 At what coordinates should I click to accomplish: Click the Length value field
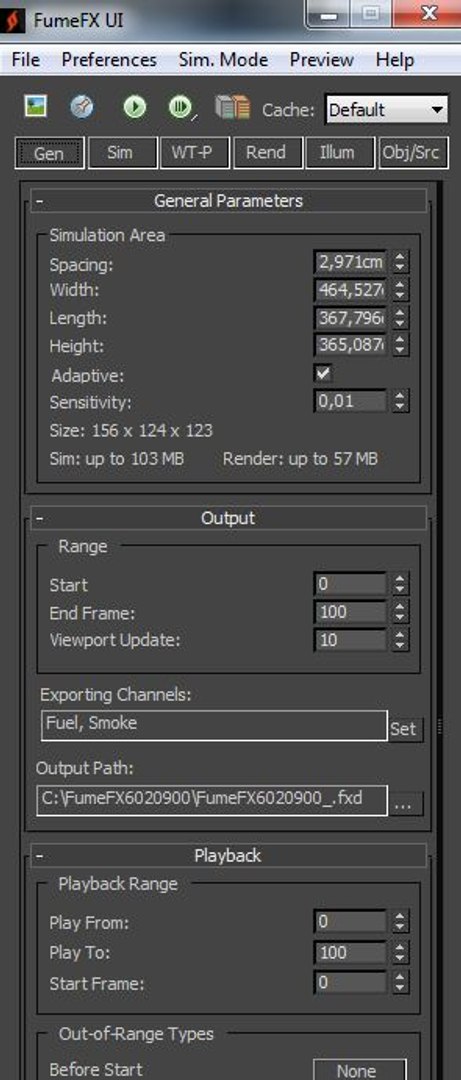pos(351,318)
